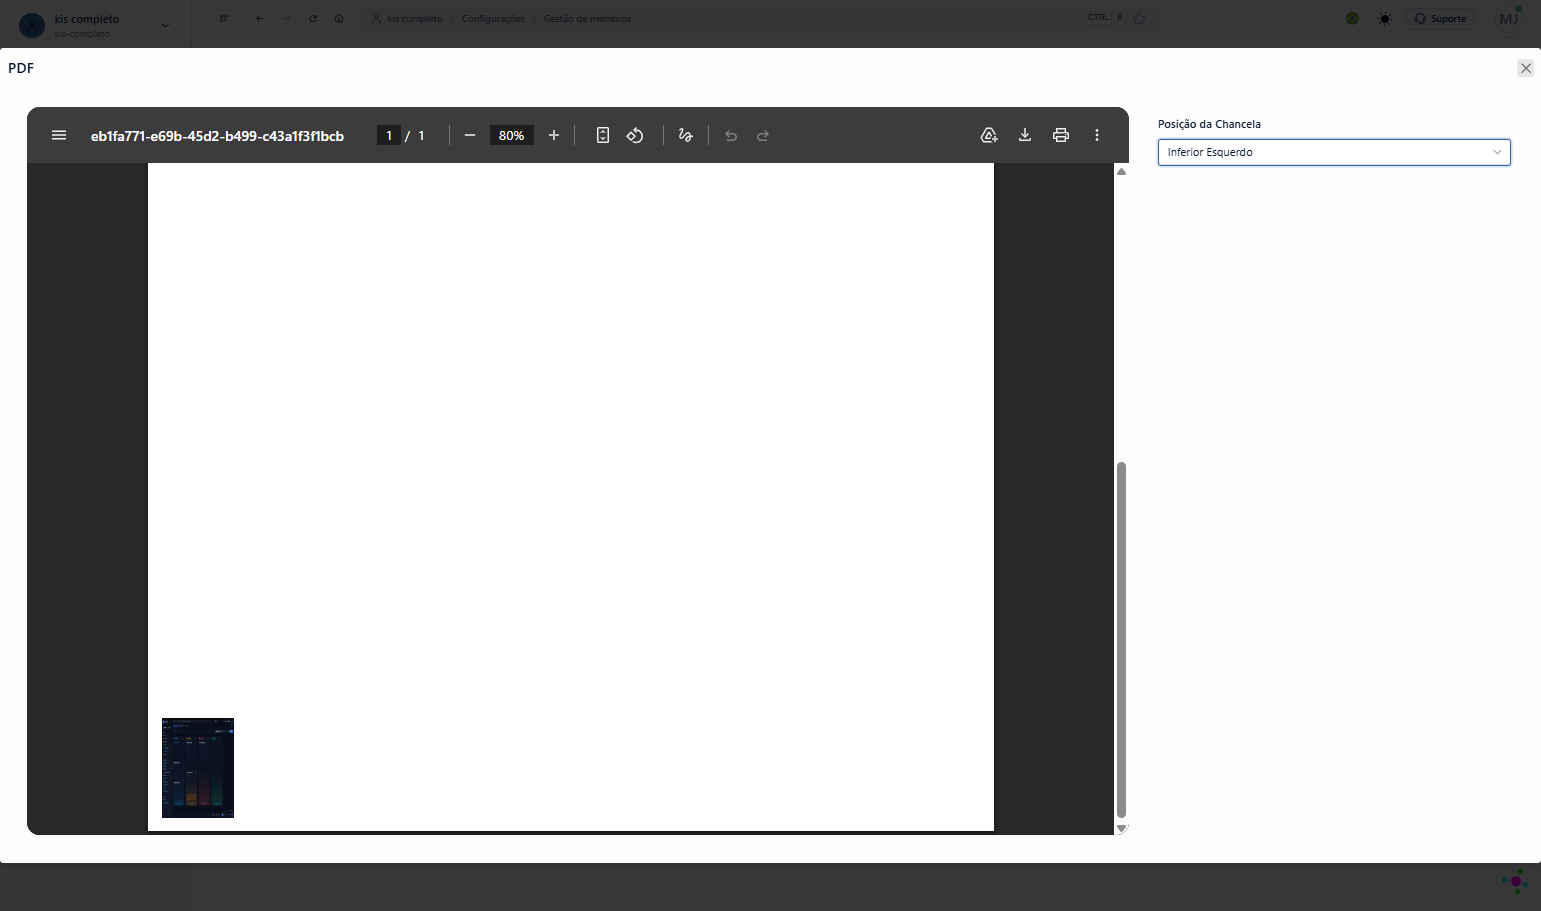Click the language flag icon in background header

(1352, 18)
